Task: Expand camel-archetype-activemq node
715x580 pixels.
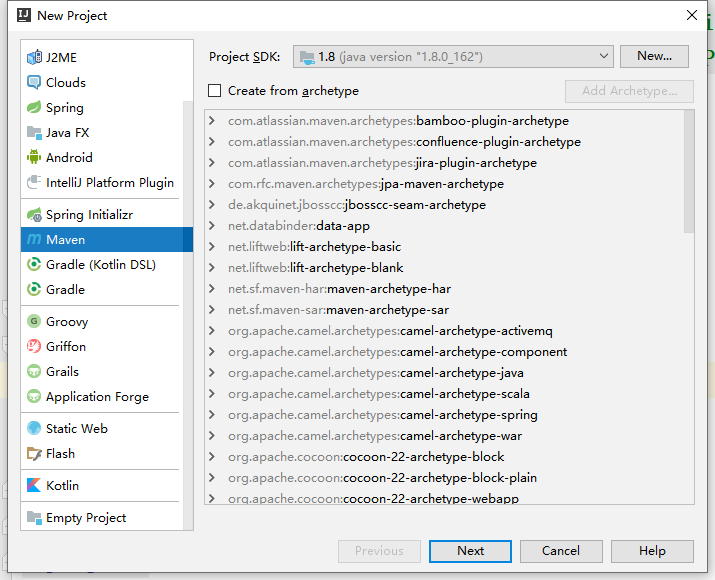Action: [x=212, y=331]
